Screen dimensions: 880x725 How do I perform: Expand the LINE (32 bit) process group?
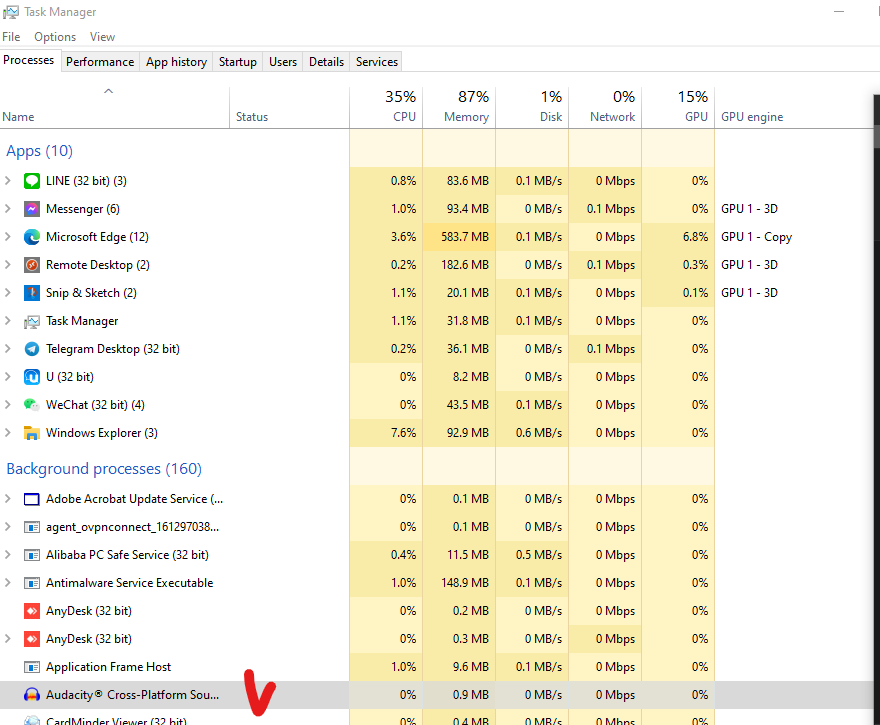click(x=8, y=181)
